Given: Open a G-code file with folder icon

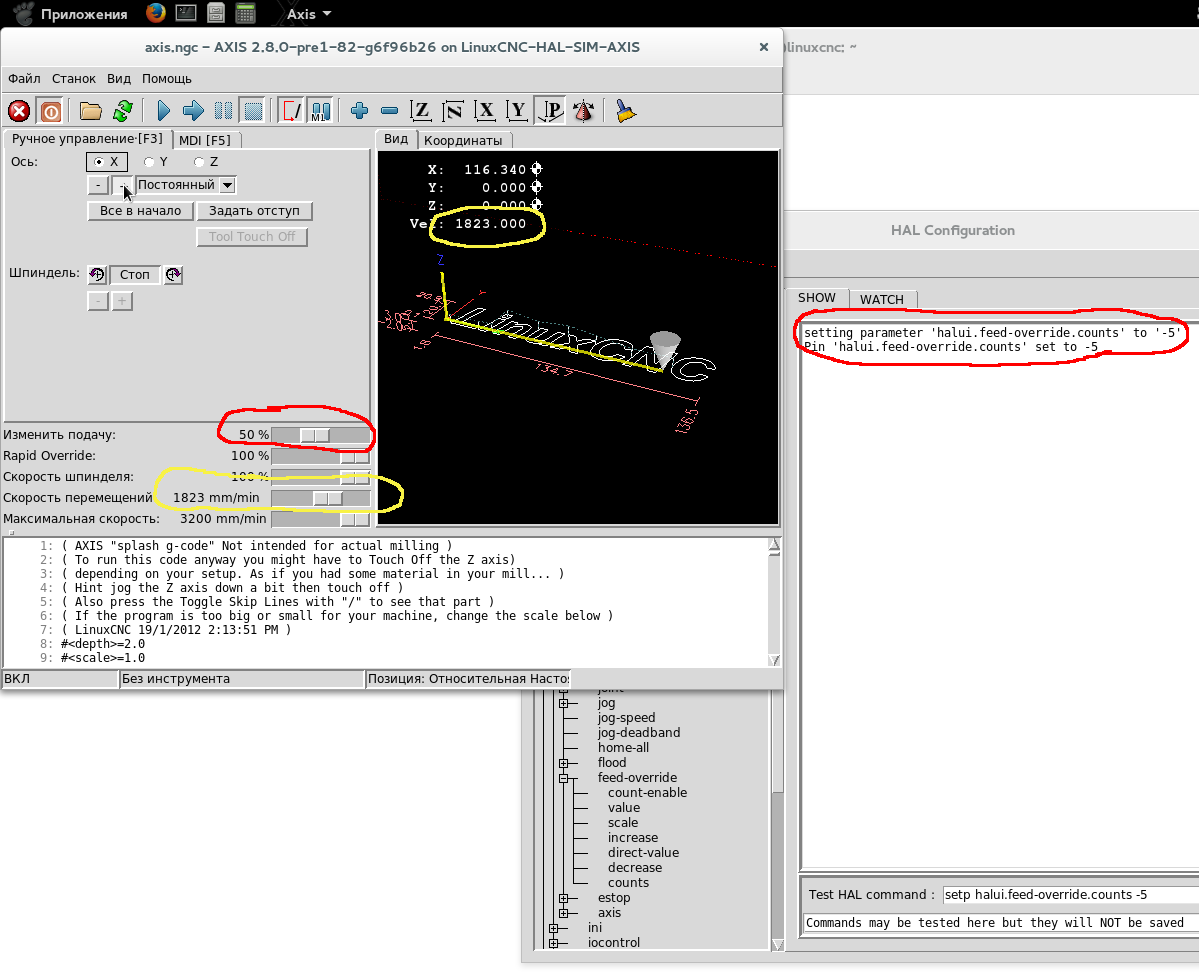Looking at the screenshot, I should point(91,112).
